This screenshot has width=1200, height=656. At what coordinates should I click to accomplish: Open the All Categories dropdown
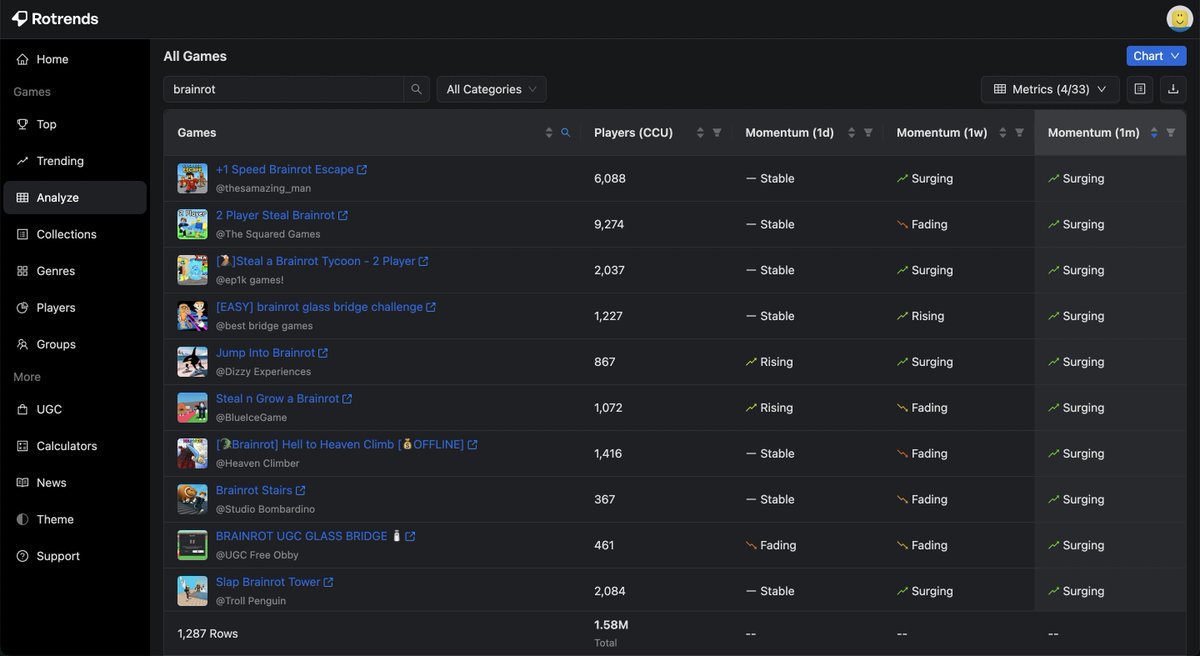tap(491, 89)
